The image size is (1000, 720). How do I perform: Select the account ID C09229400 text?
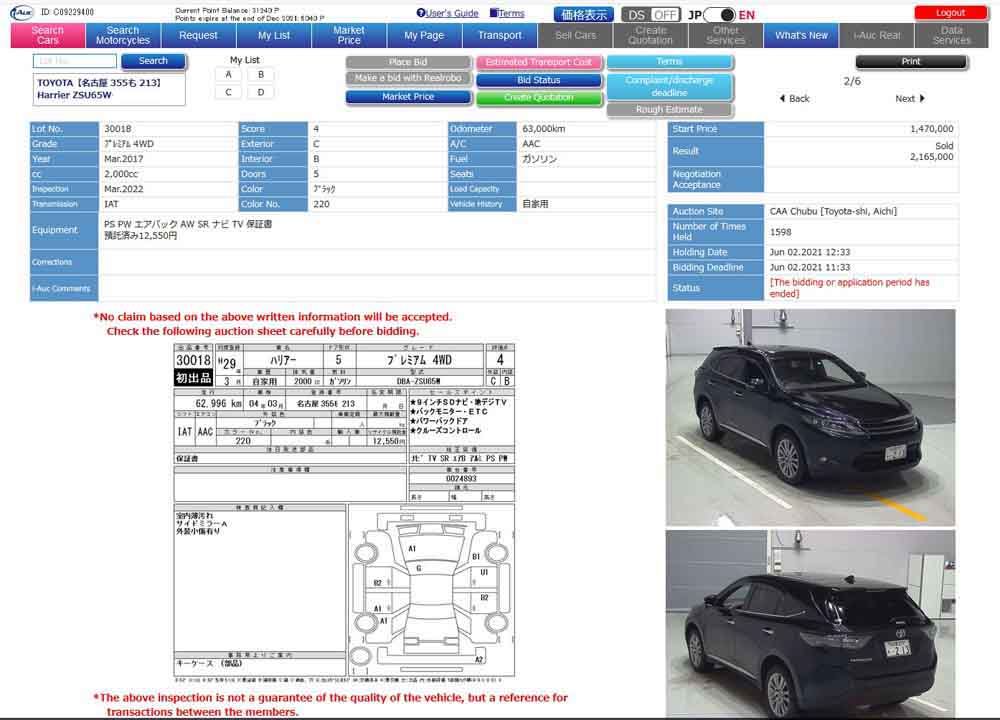pyautogui.click(x=68, y=12)
